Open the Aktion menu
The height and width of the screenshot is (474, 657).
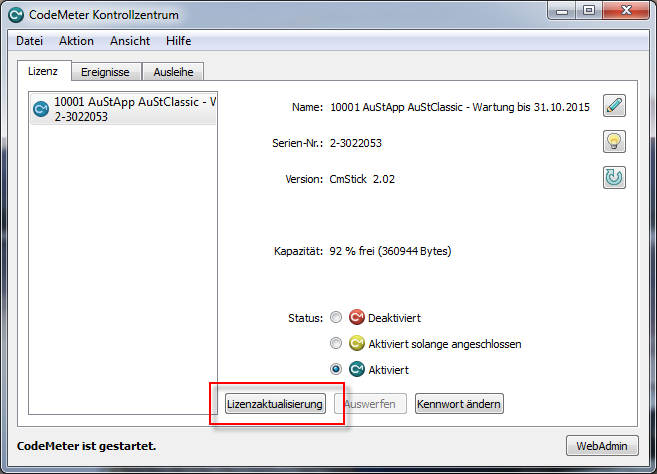(76, 41)
